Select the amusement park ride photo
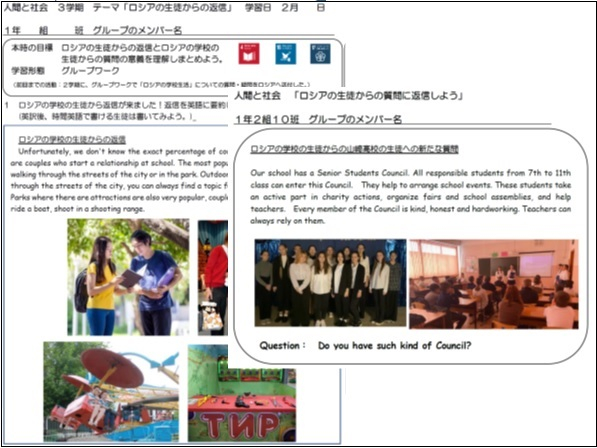Image resolution: width=597 pixels, height=448 pixels. [x=111, y=391]
